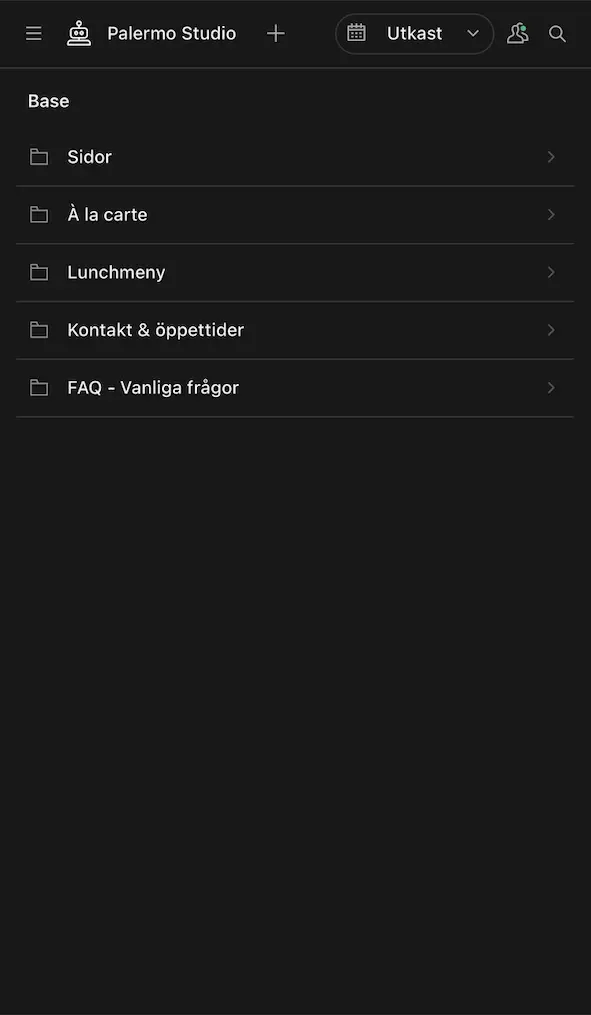Viewport: 591px width, 1015px height.
Task: Expand Kontakt & öppettider via its chevron
Action: tap(550, 329)
